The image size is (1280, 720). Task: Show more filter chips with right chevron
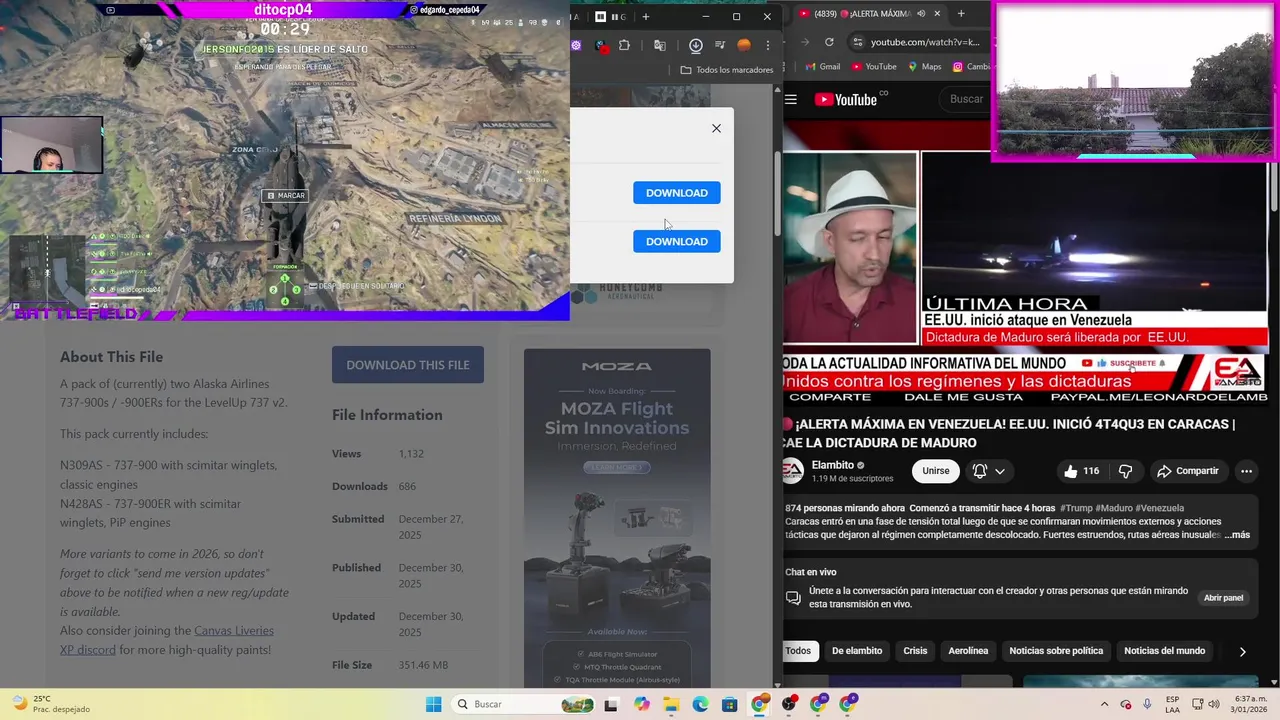pyautogui.click(x=1242, y=651)
